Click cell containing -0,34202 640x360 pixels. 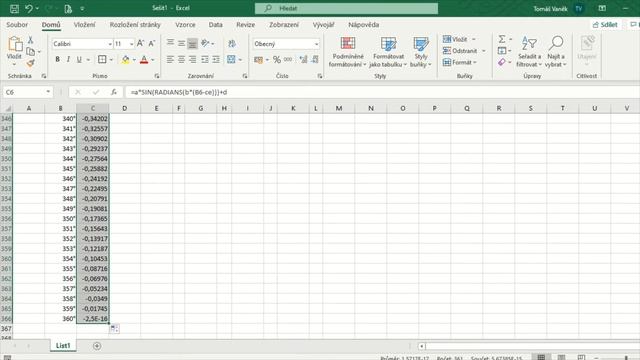click(93, 118)
